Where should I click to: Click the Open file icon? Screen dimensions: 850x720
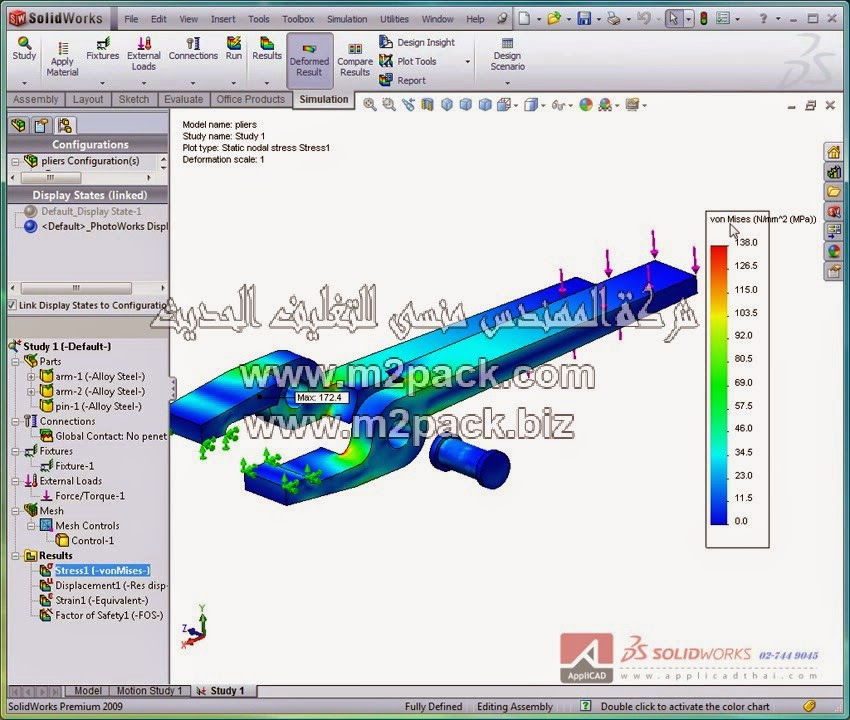(x=554, y=19)
